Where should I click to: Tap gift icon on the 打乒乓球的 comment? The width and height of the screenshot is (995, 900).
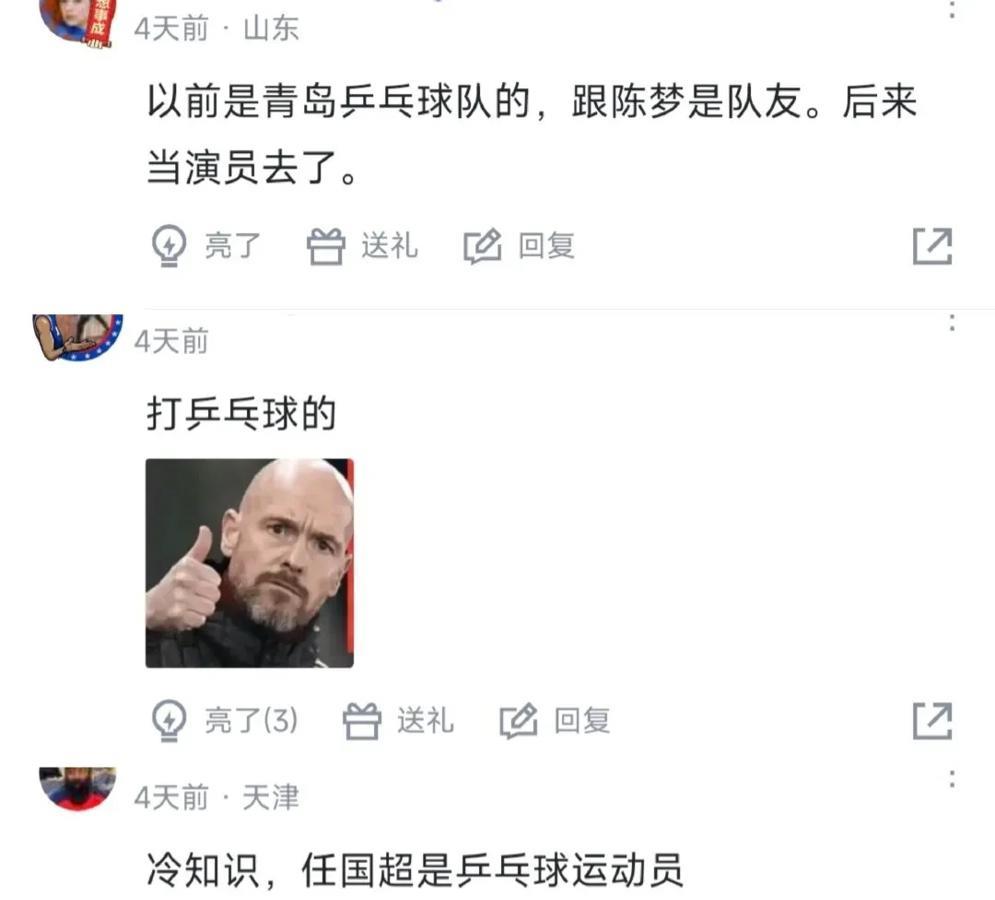(x=362, y=721)
